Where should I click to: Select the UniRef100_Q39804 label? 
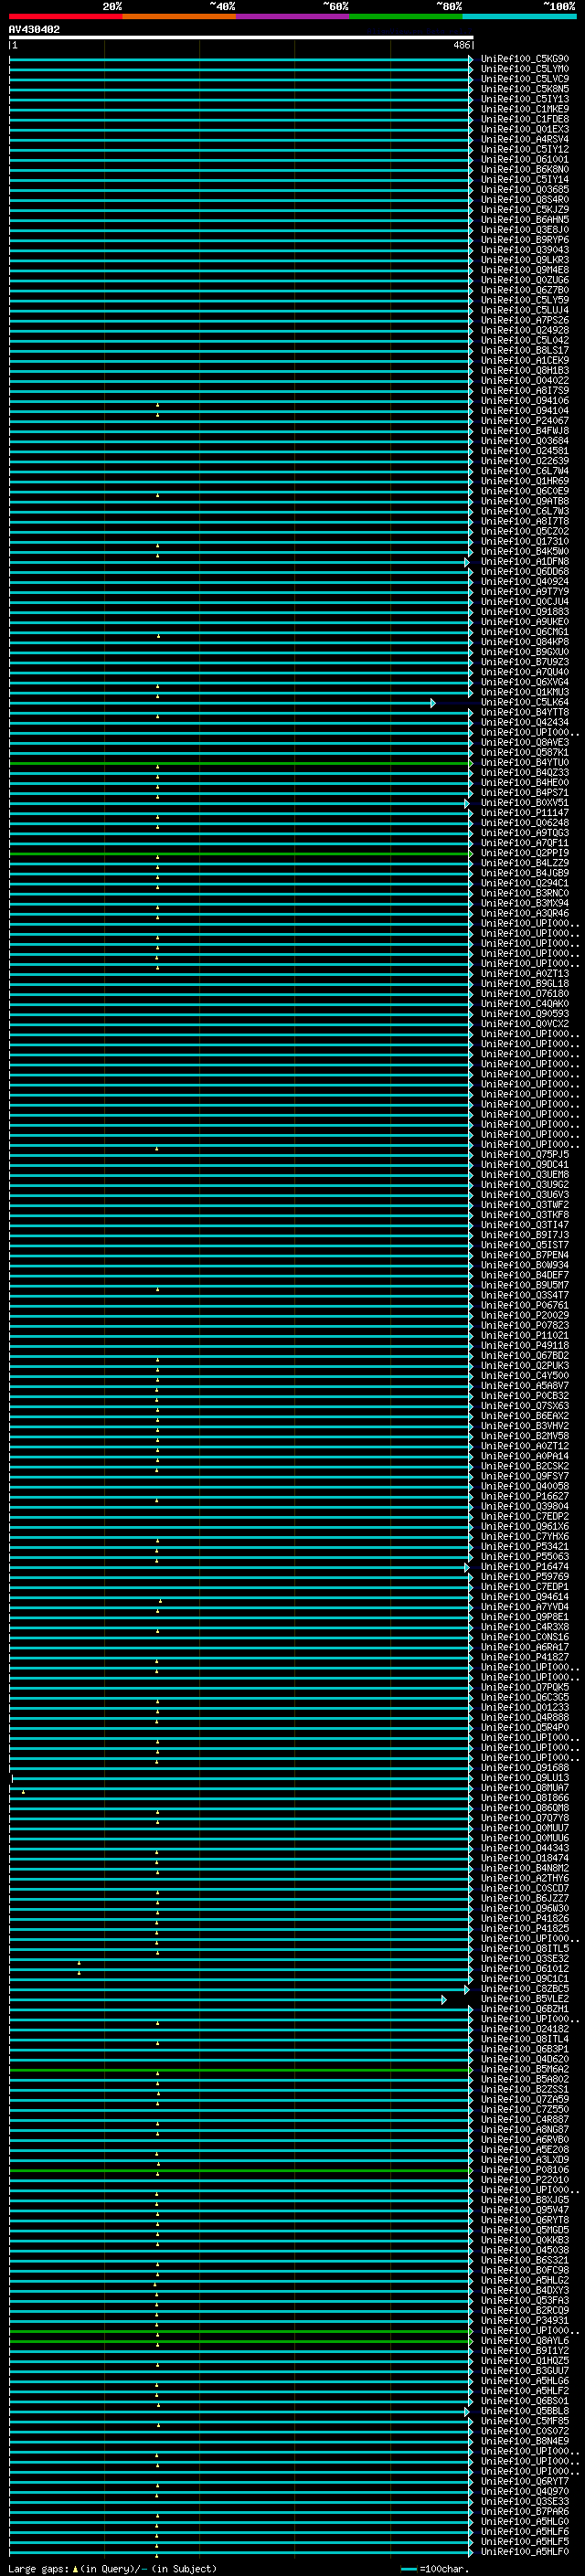pos(525,1507)
